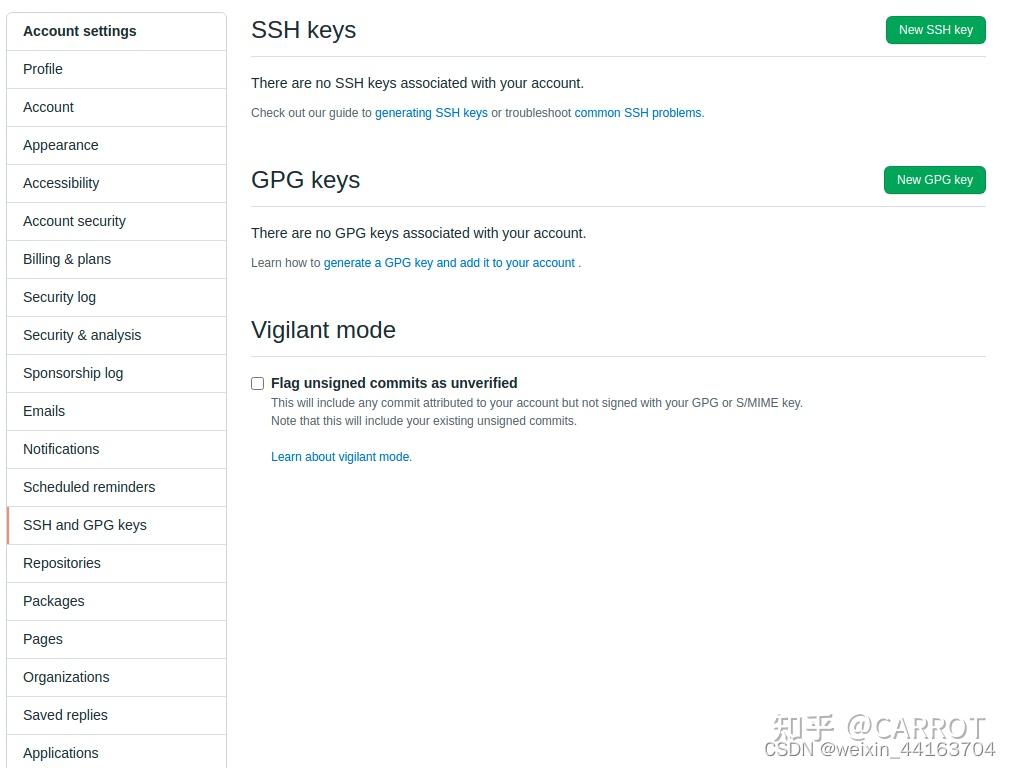1011x768 pixels.
Task: Open Profile settings
Action: 42,69
